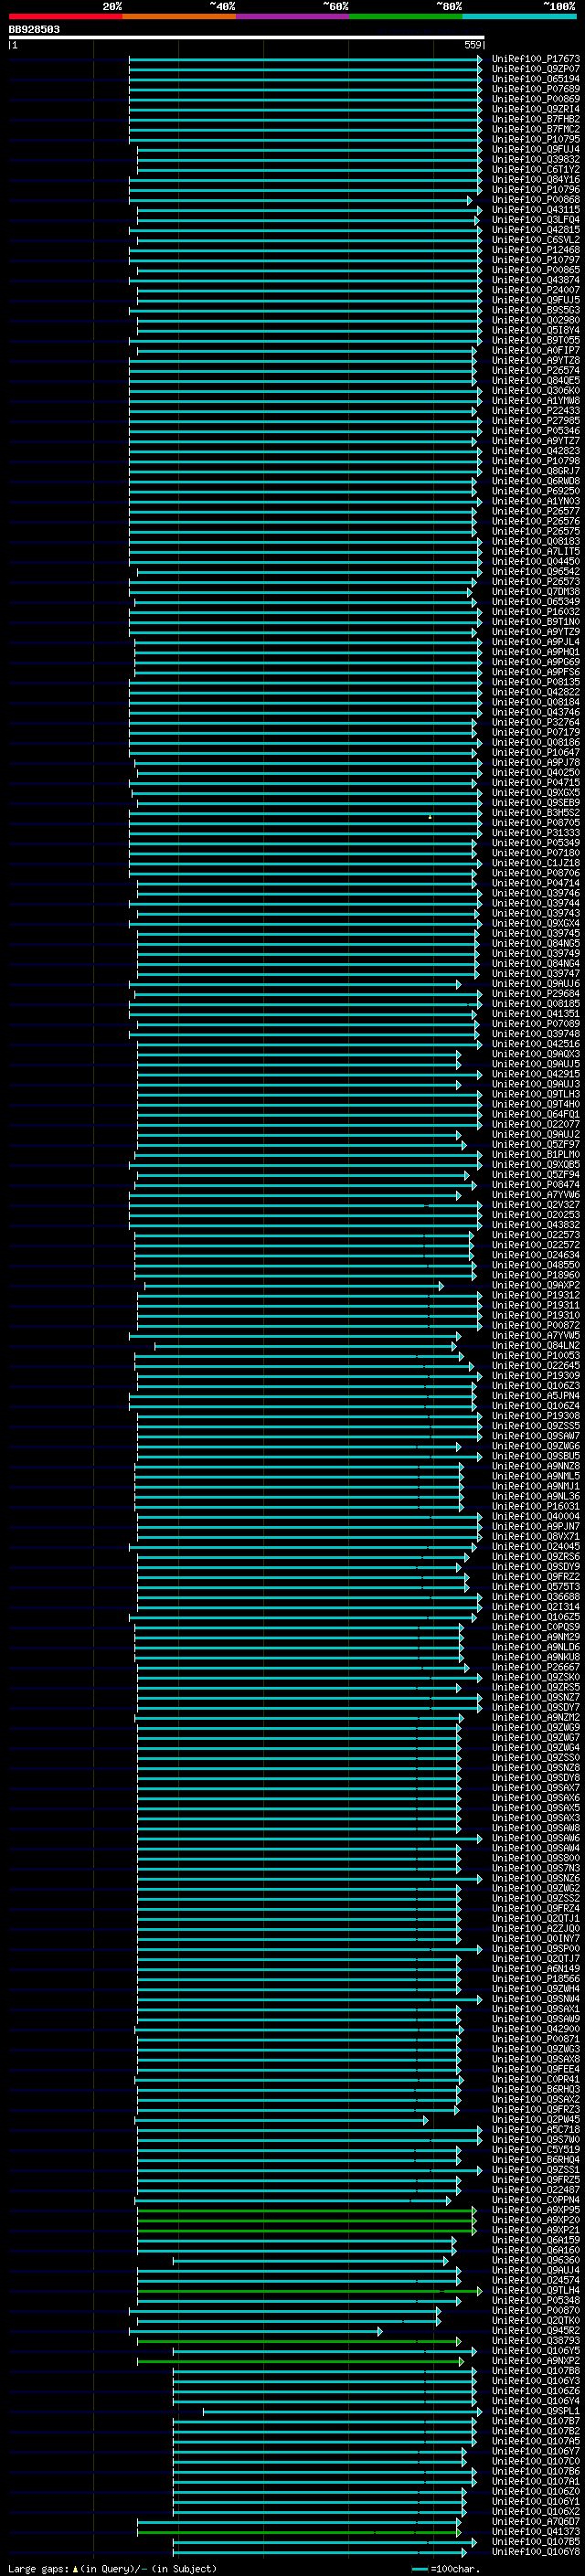Select hit label UniRef100_P24007

pos(536,290)
